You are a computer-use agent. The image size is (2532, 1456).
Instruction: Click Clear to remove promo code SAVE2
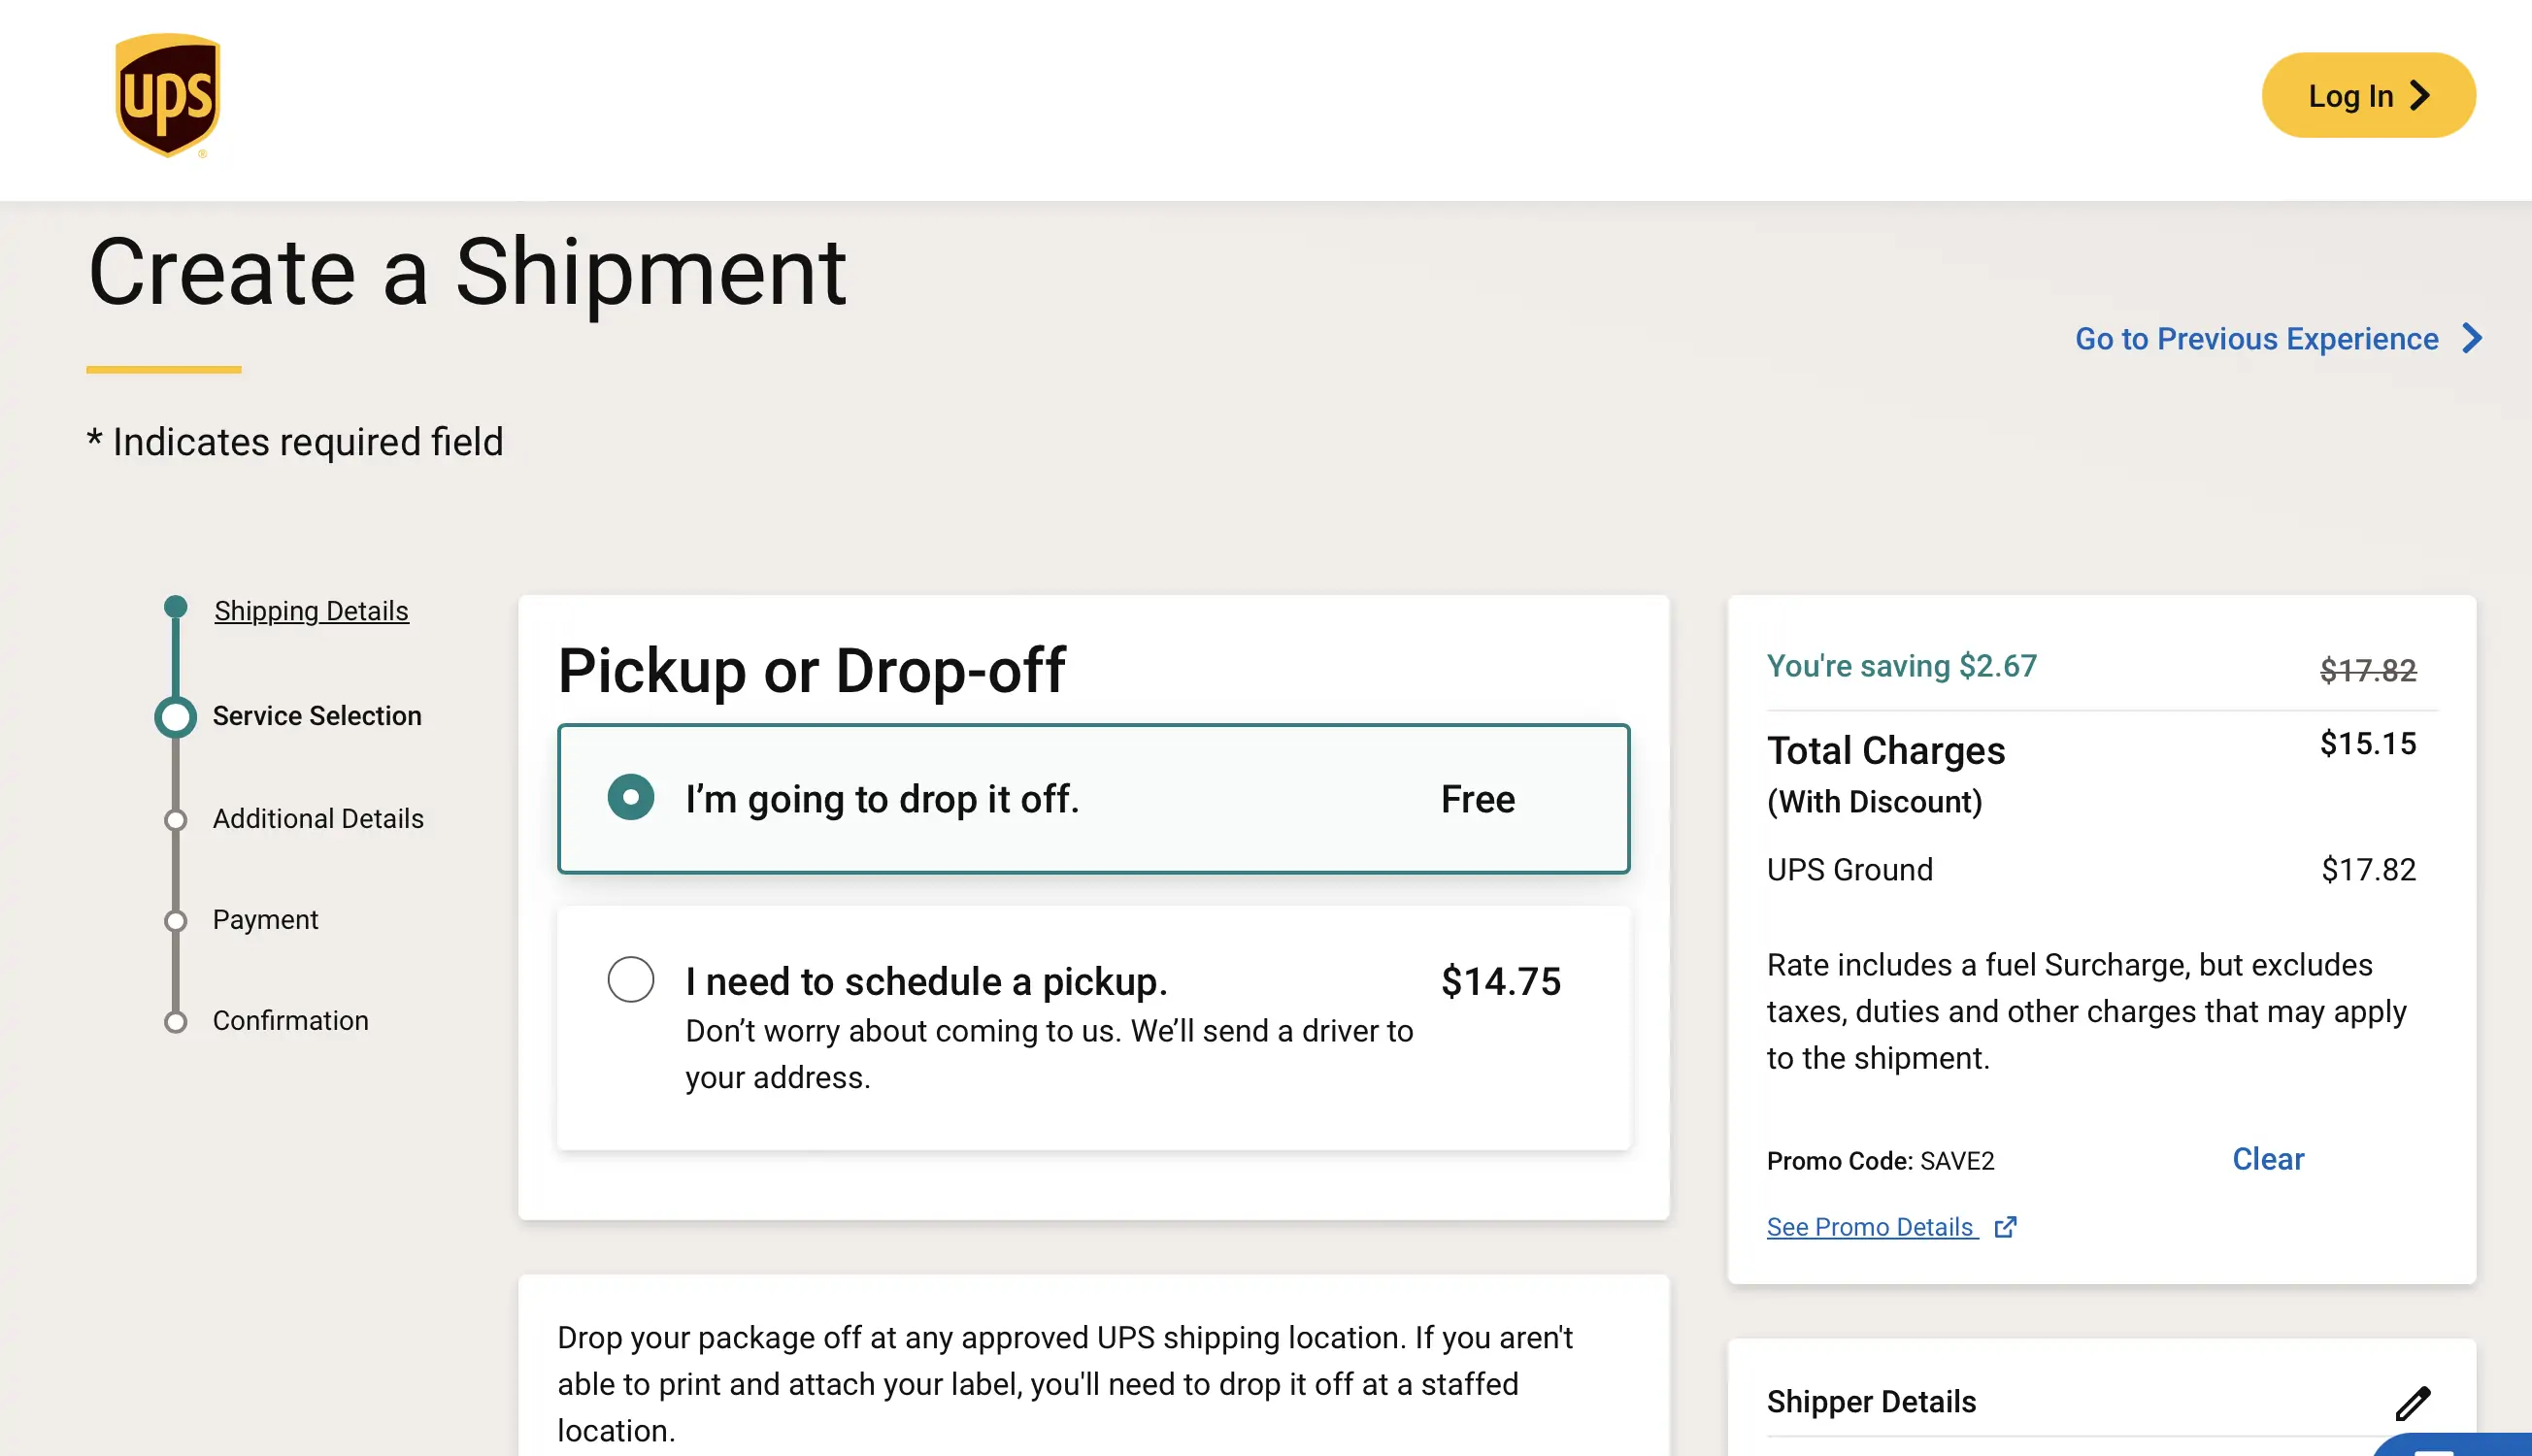click(2267, 1159)
